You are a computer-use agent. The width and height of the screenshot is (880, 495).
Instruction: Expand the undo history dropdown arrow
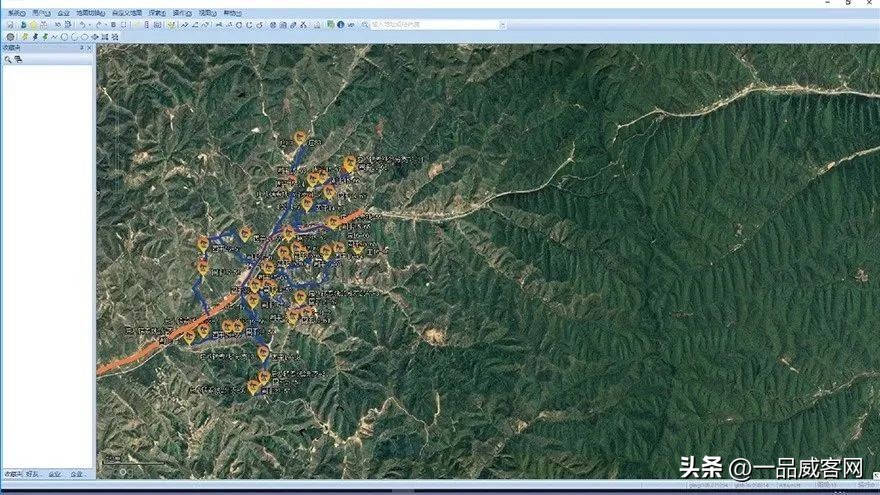tap(89, 25)
